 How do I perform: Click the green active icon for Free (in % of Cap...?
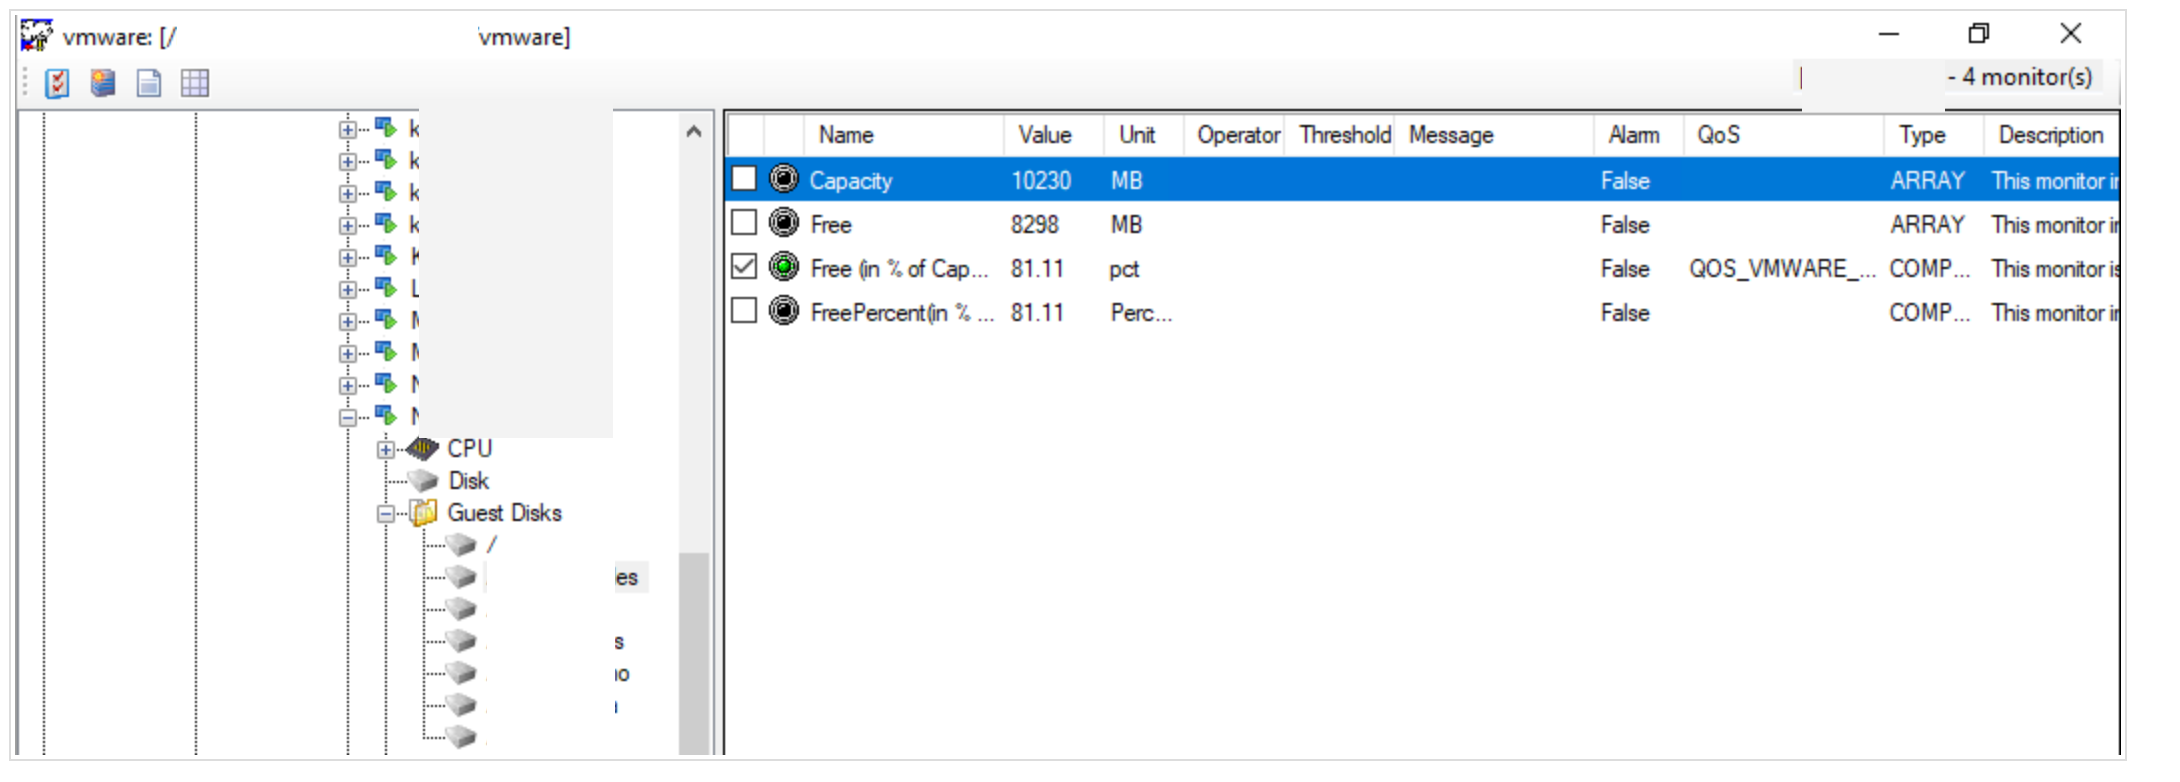click(x=784, y=267)
